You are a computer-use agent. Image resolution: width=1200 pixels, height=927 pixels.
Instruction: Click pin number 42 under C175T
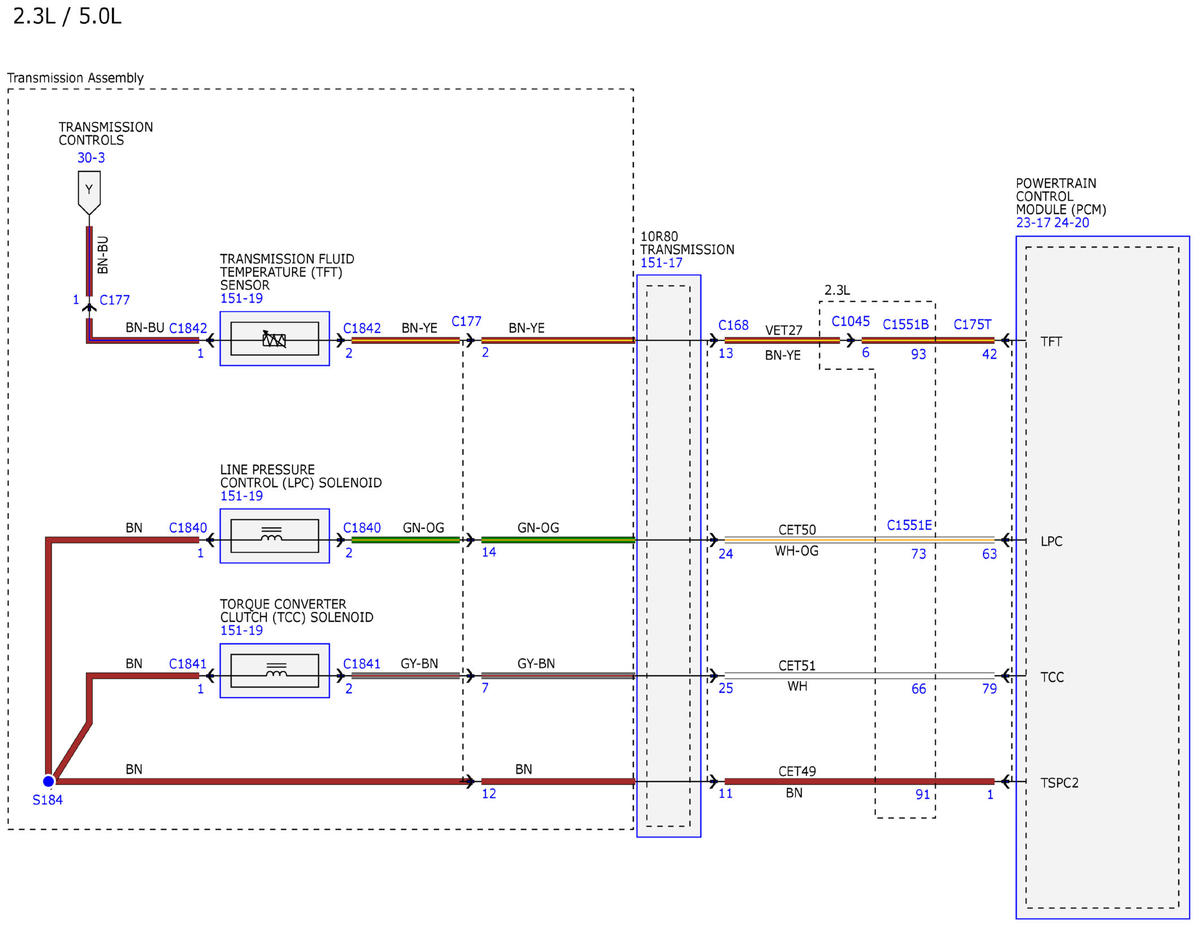pos(990,354)
